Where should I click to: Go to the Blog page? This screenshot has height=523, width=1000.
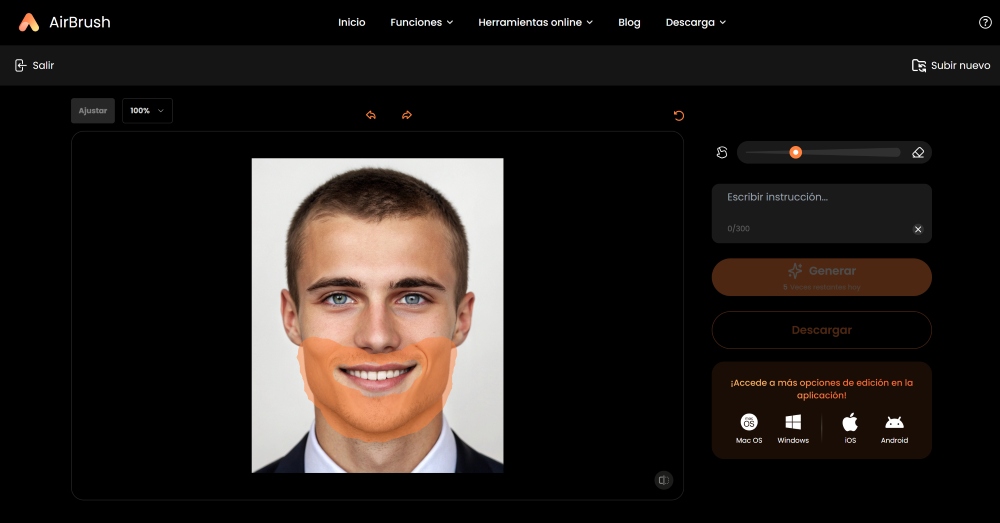629,22
